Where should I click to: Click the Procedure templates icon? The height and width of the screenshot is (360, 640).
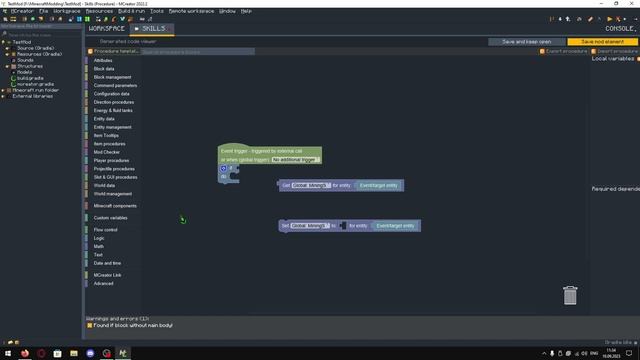pos(90,51)
